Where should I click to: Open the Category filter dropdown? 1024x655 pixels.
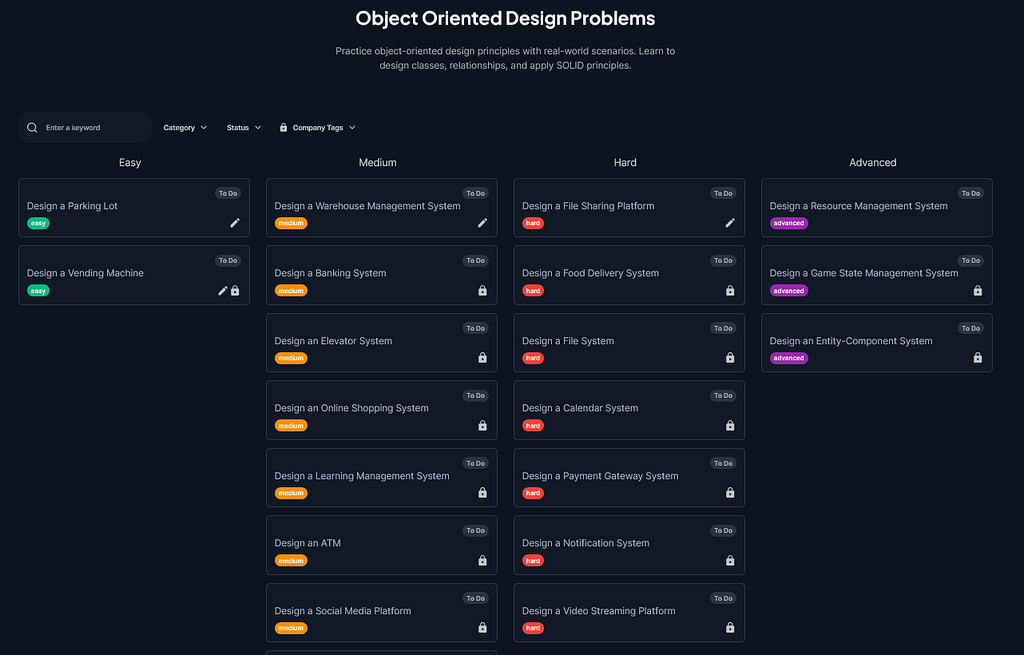[185, 128]
